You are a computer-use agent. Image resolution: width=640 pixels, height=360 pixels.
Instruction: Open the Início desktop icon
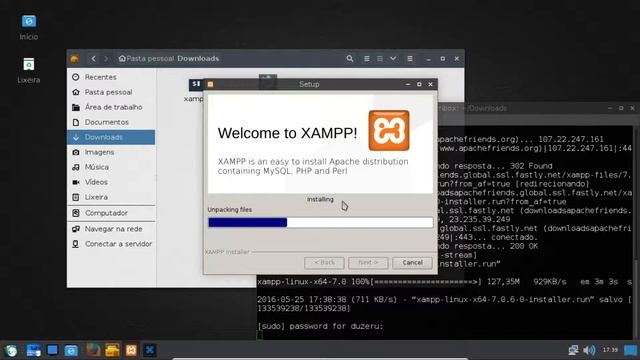tap(29, 27)
